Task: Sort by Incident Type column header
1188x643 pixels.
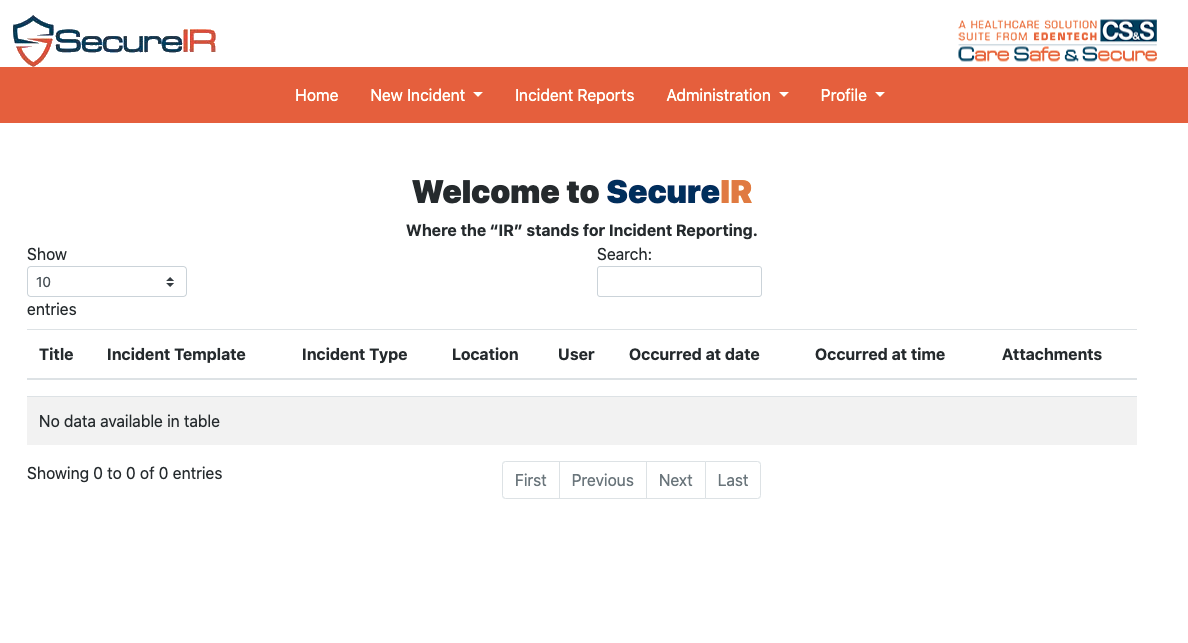Action: coord(355,354)
